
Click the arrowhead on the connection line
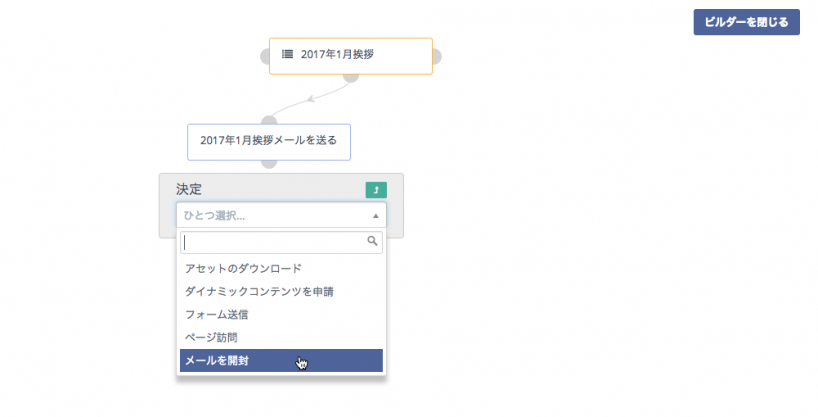click(x=311, y=98)
